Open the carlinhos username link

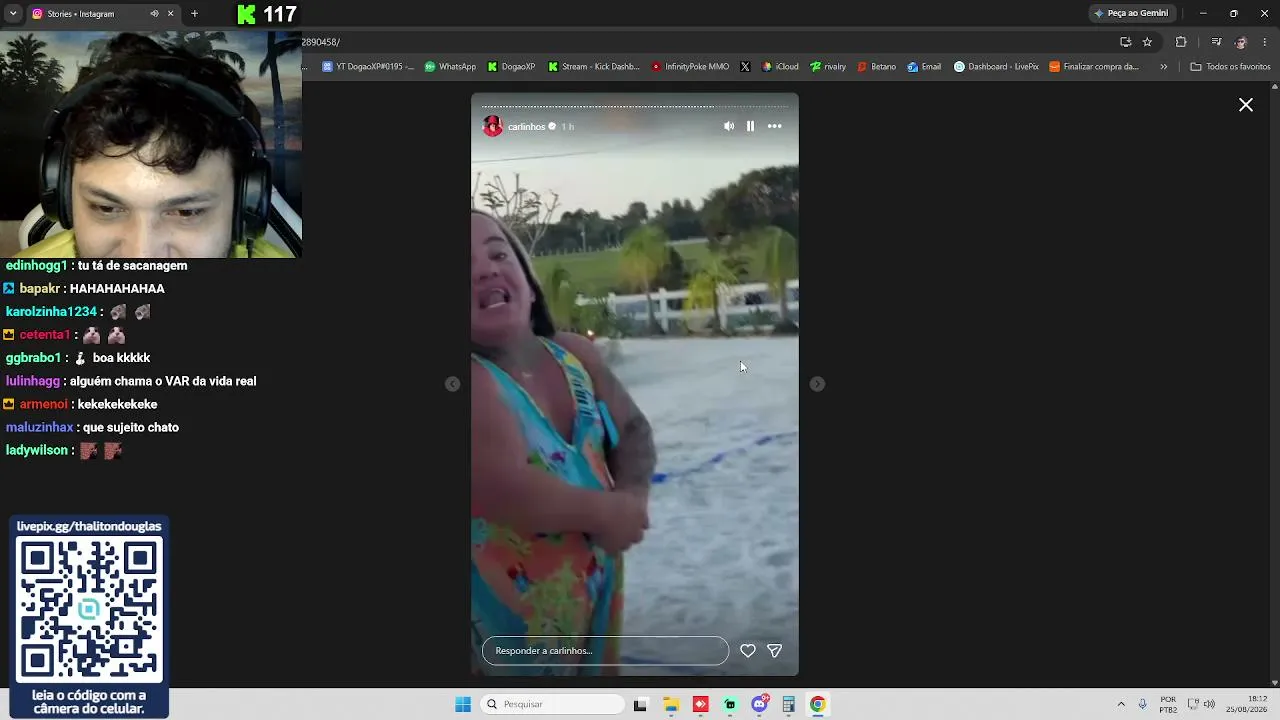point(526,127)
